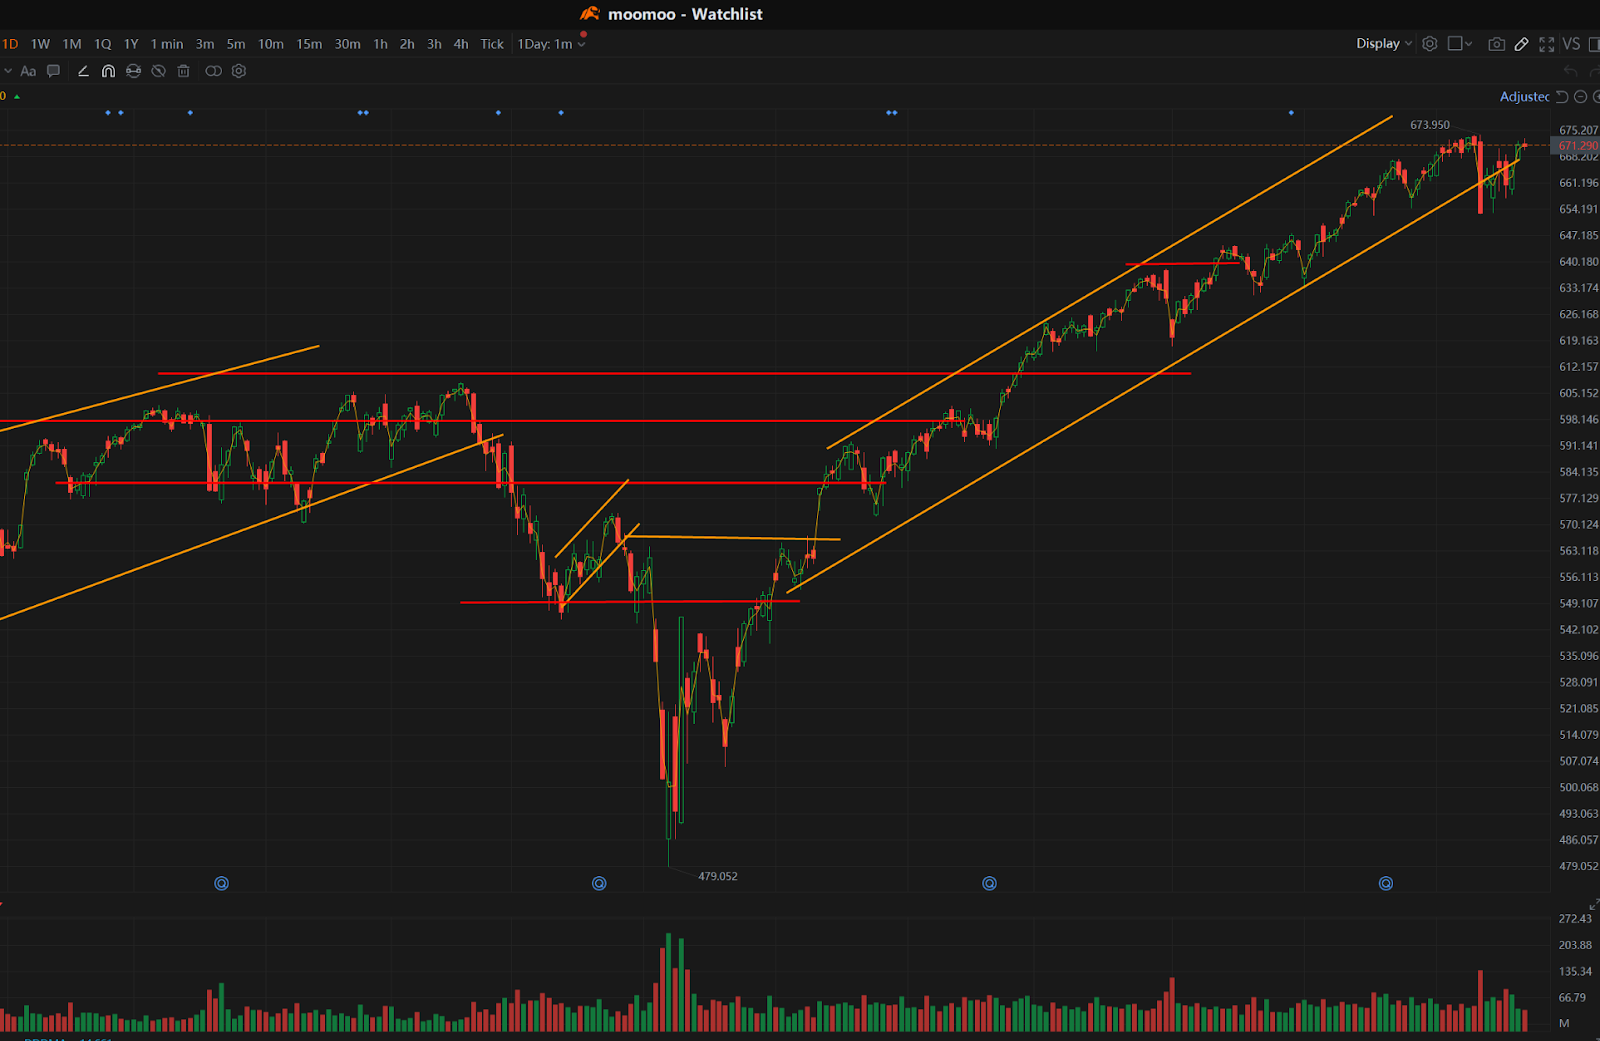This screenshot has height=1041, width=1600.
Task: Switch to the 1Q timeframe
Action: pos(103,44)
